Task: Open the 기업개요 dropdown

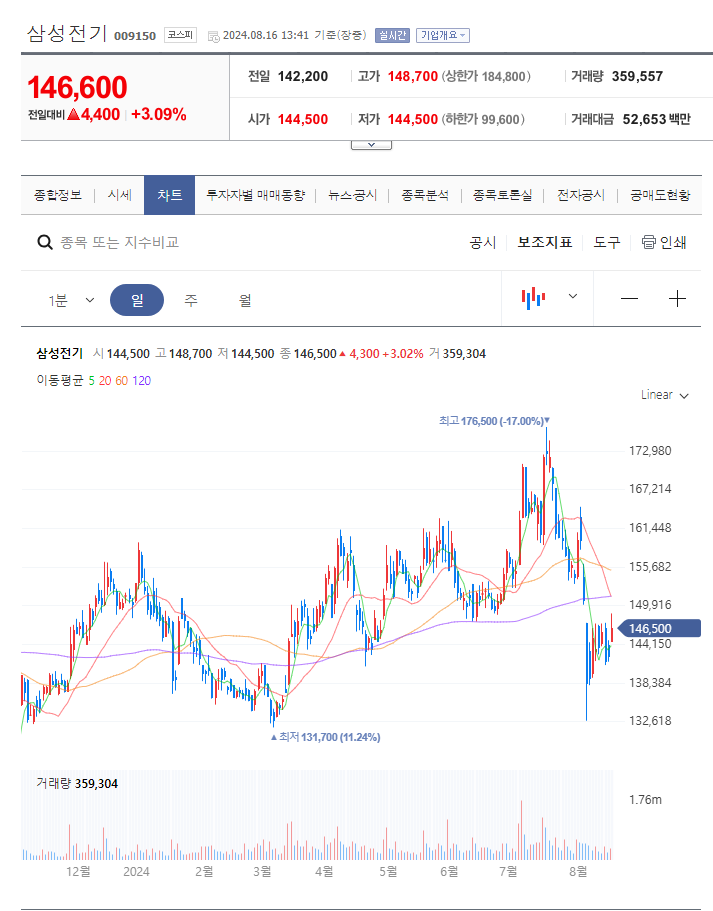Action: point(443,35)
